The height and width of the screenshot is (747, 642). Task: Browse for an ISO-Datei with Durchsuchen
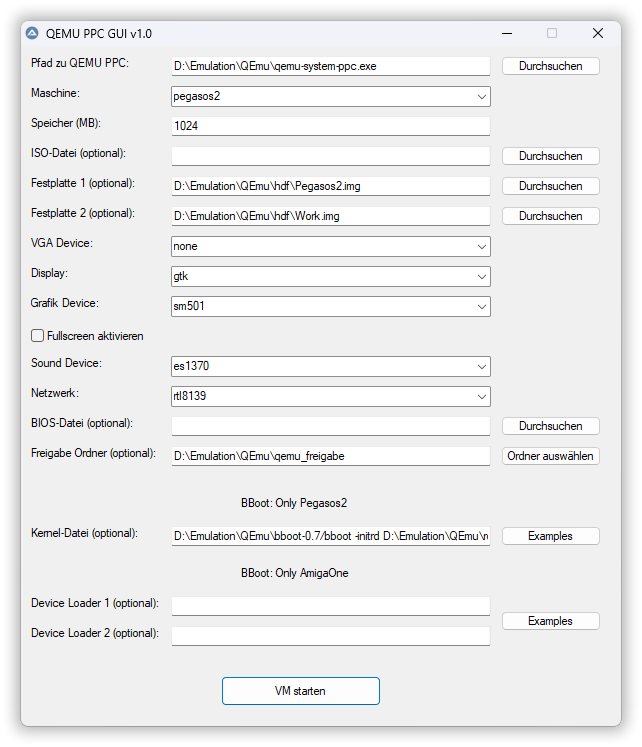pos(550,156)
